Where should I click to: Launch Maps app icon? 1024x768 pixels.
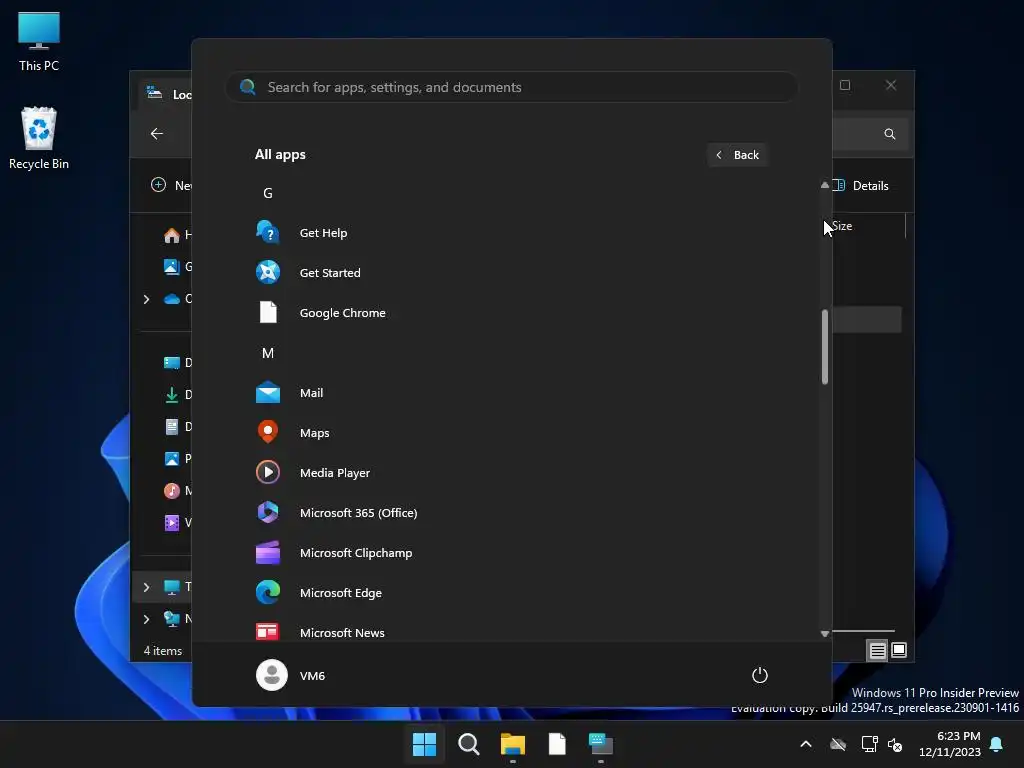coord(268,432)
